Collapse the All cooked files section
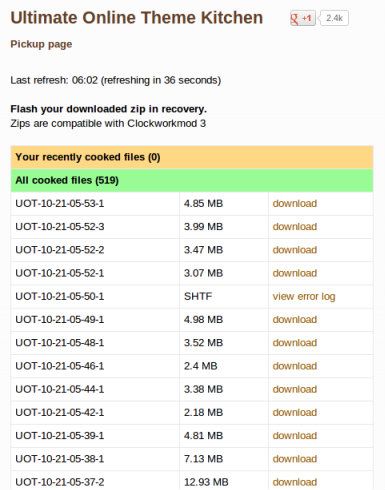 [192, 180]
